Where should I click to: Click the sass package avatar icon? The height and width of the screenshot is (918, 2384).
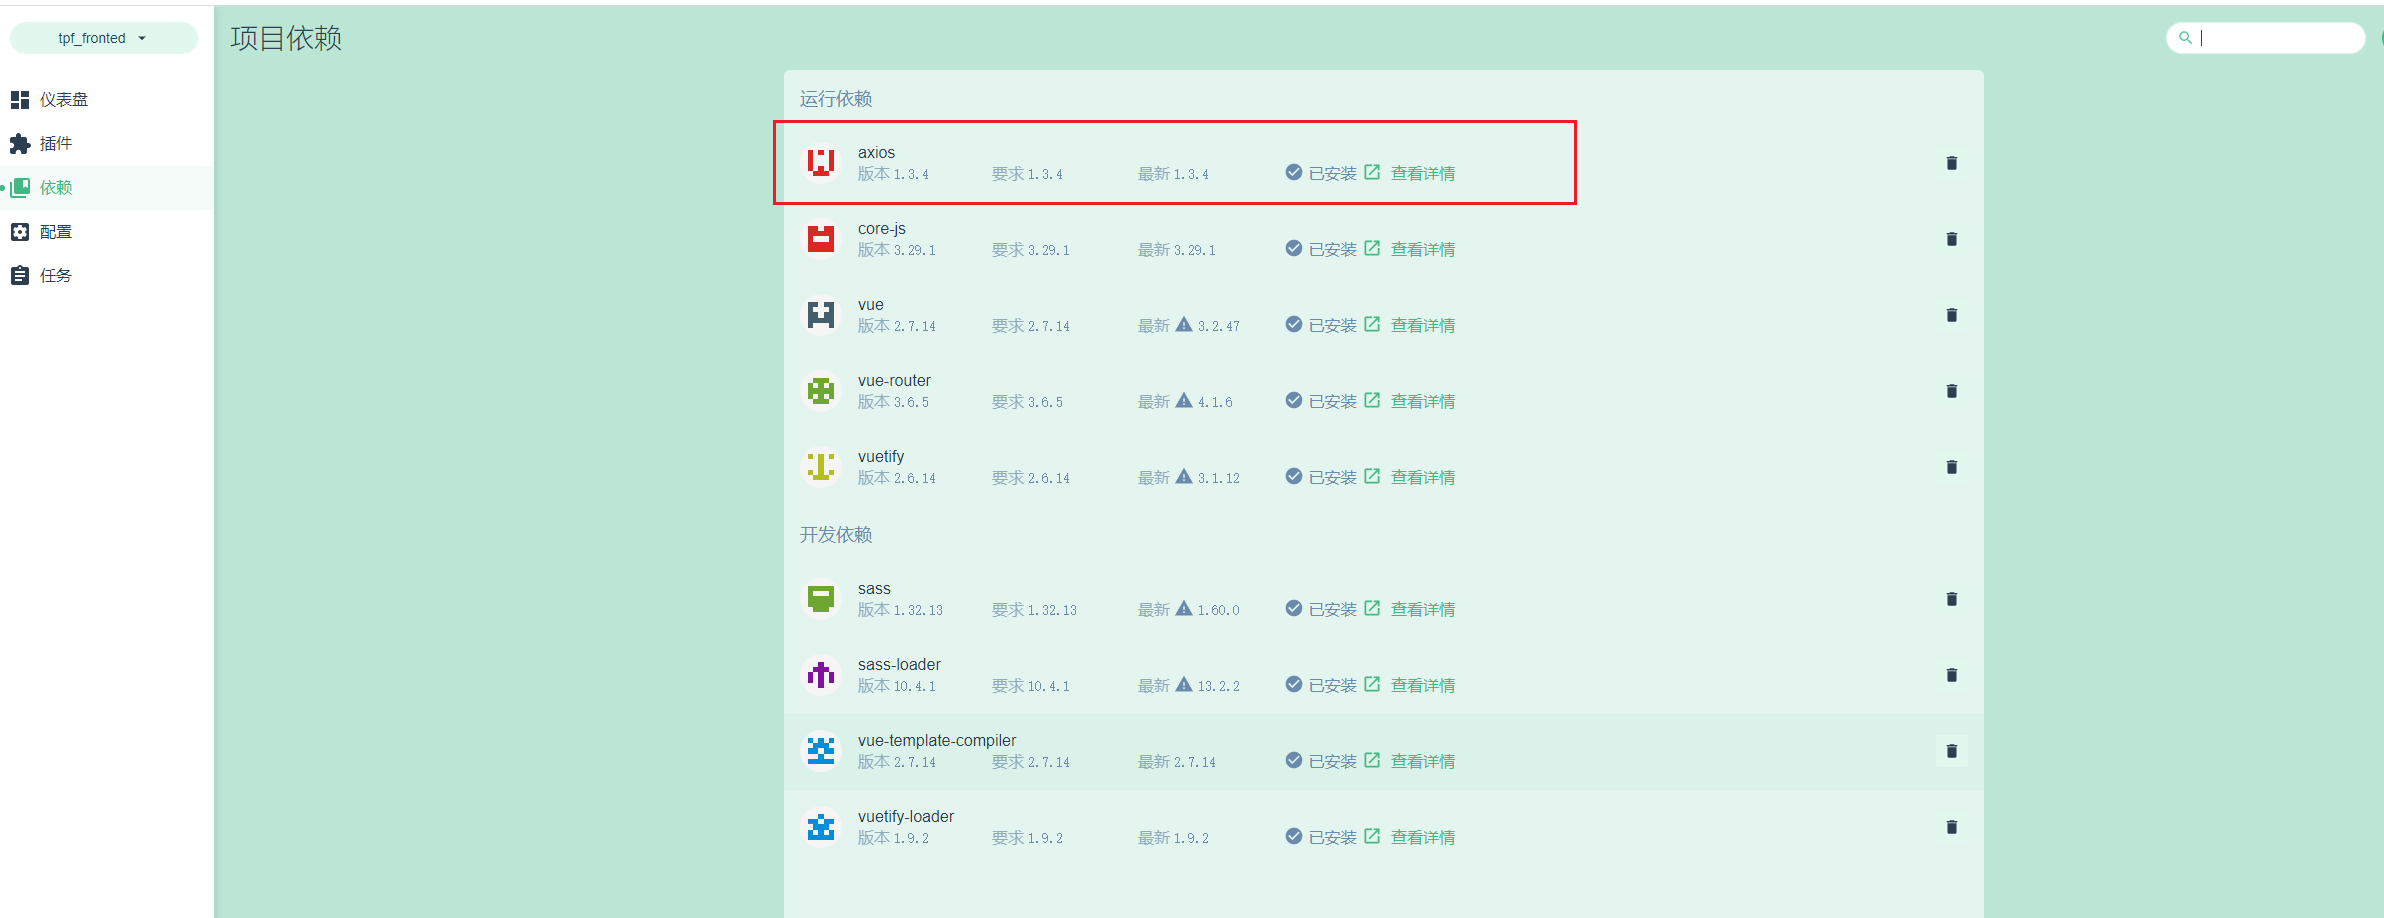coord(821,599)
